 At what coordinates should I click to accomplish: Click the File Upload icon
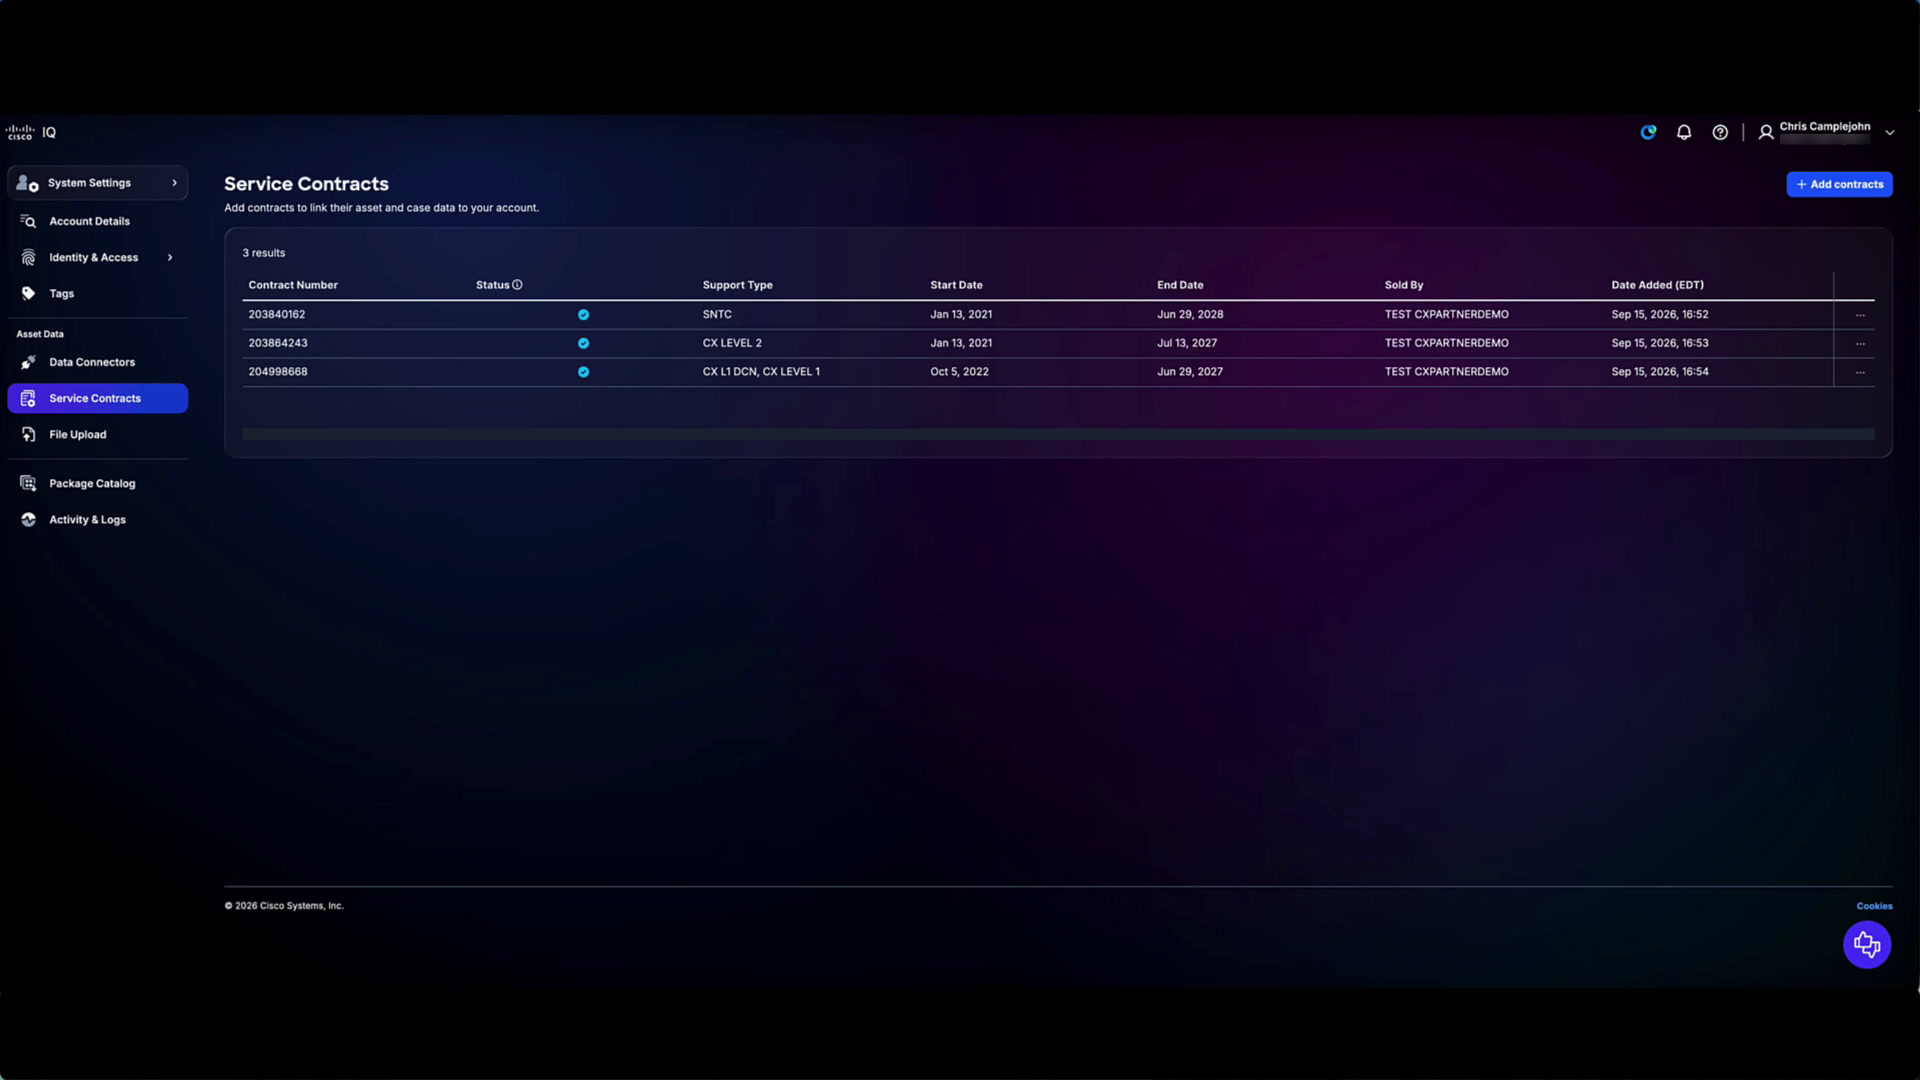click(28, 435)
